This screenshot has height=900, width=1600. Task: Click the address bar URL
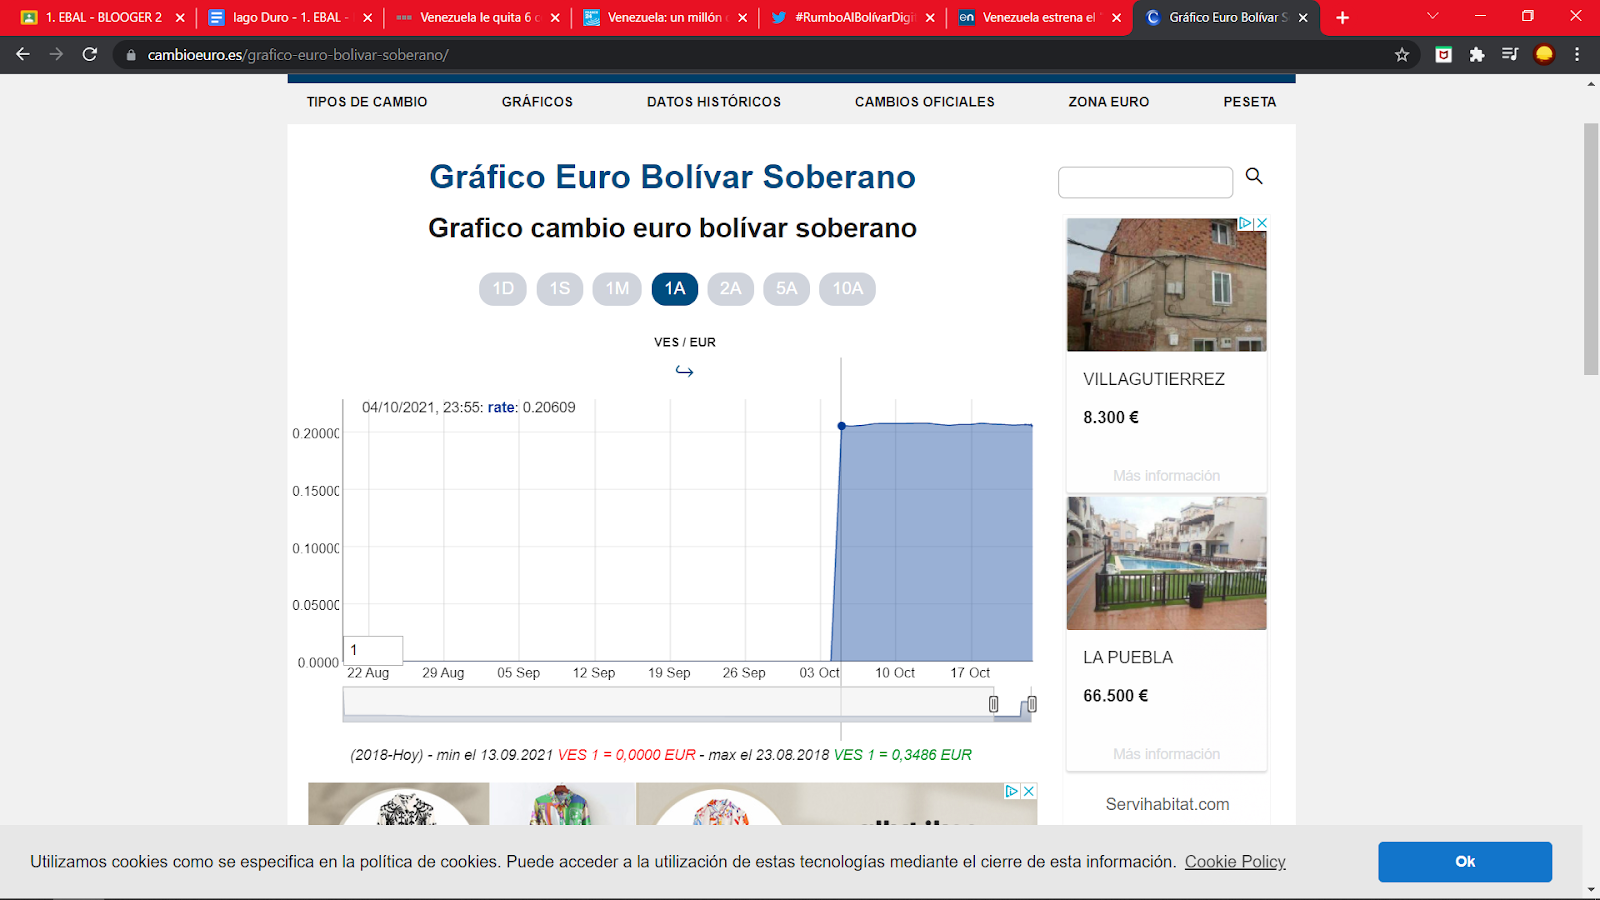(298, 55)
